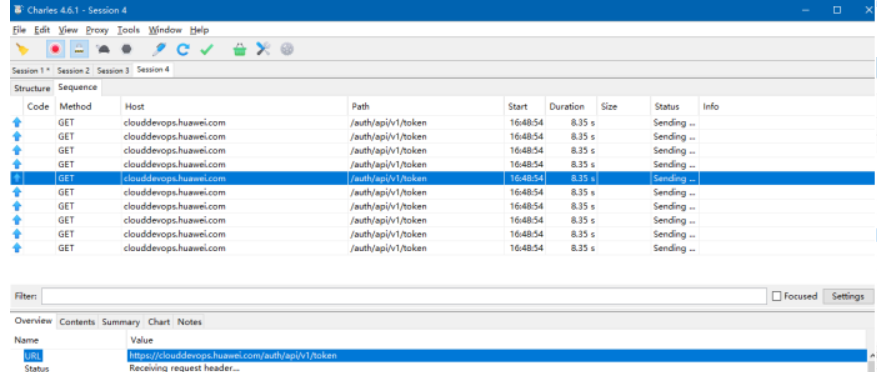The height and width of the screenshot is (372, 877).
Task: Click the full https URL value
Action: 233,356
